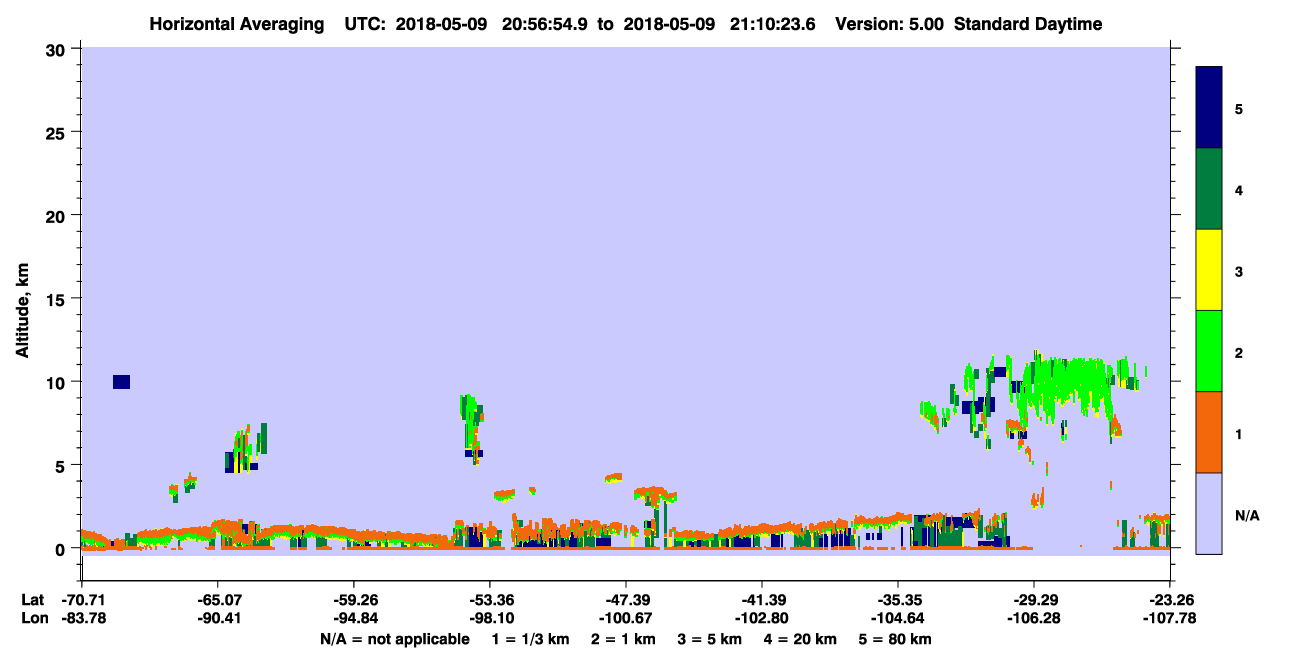Click latitude value -35.35
Viewport: 1300px width, 667px height.
(898, 600)
